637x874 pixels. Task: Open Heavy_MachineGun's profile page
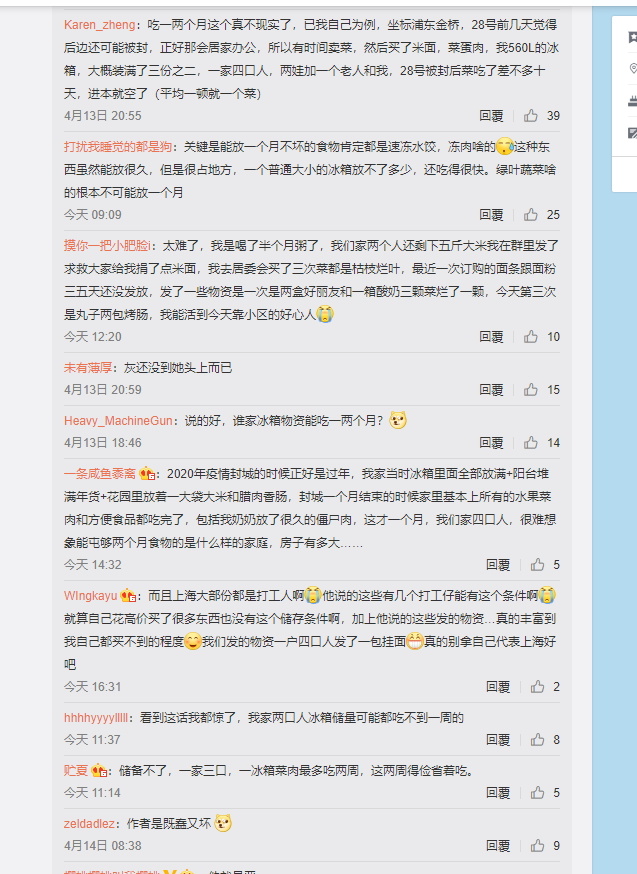118,420
